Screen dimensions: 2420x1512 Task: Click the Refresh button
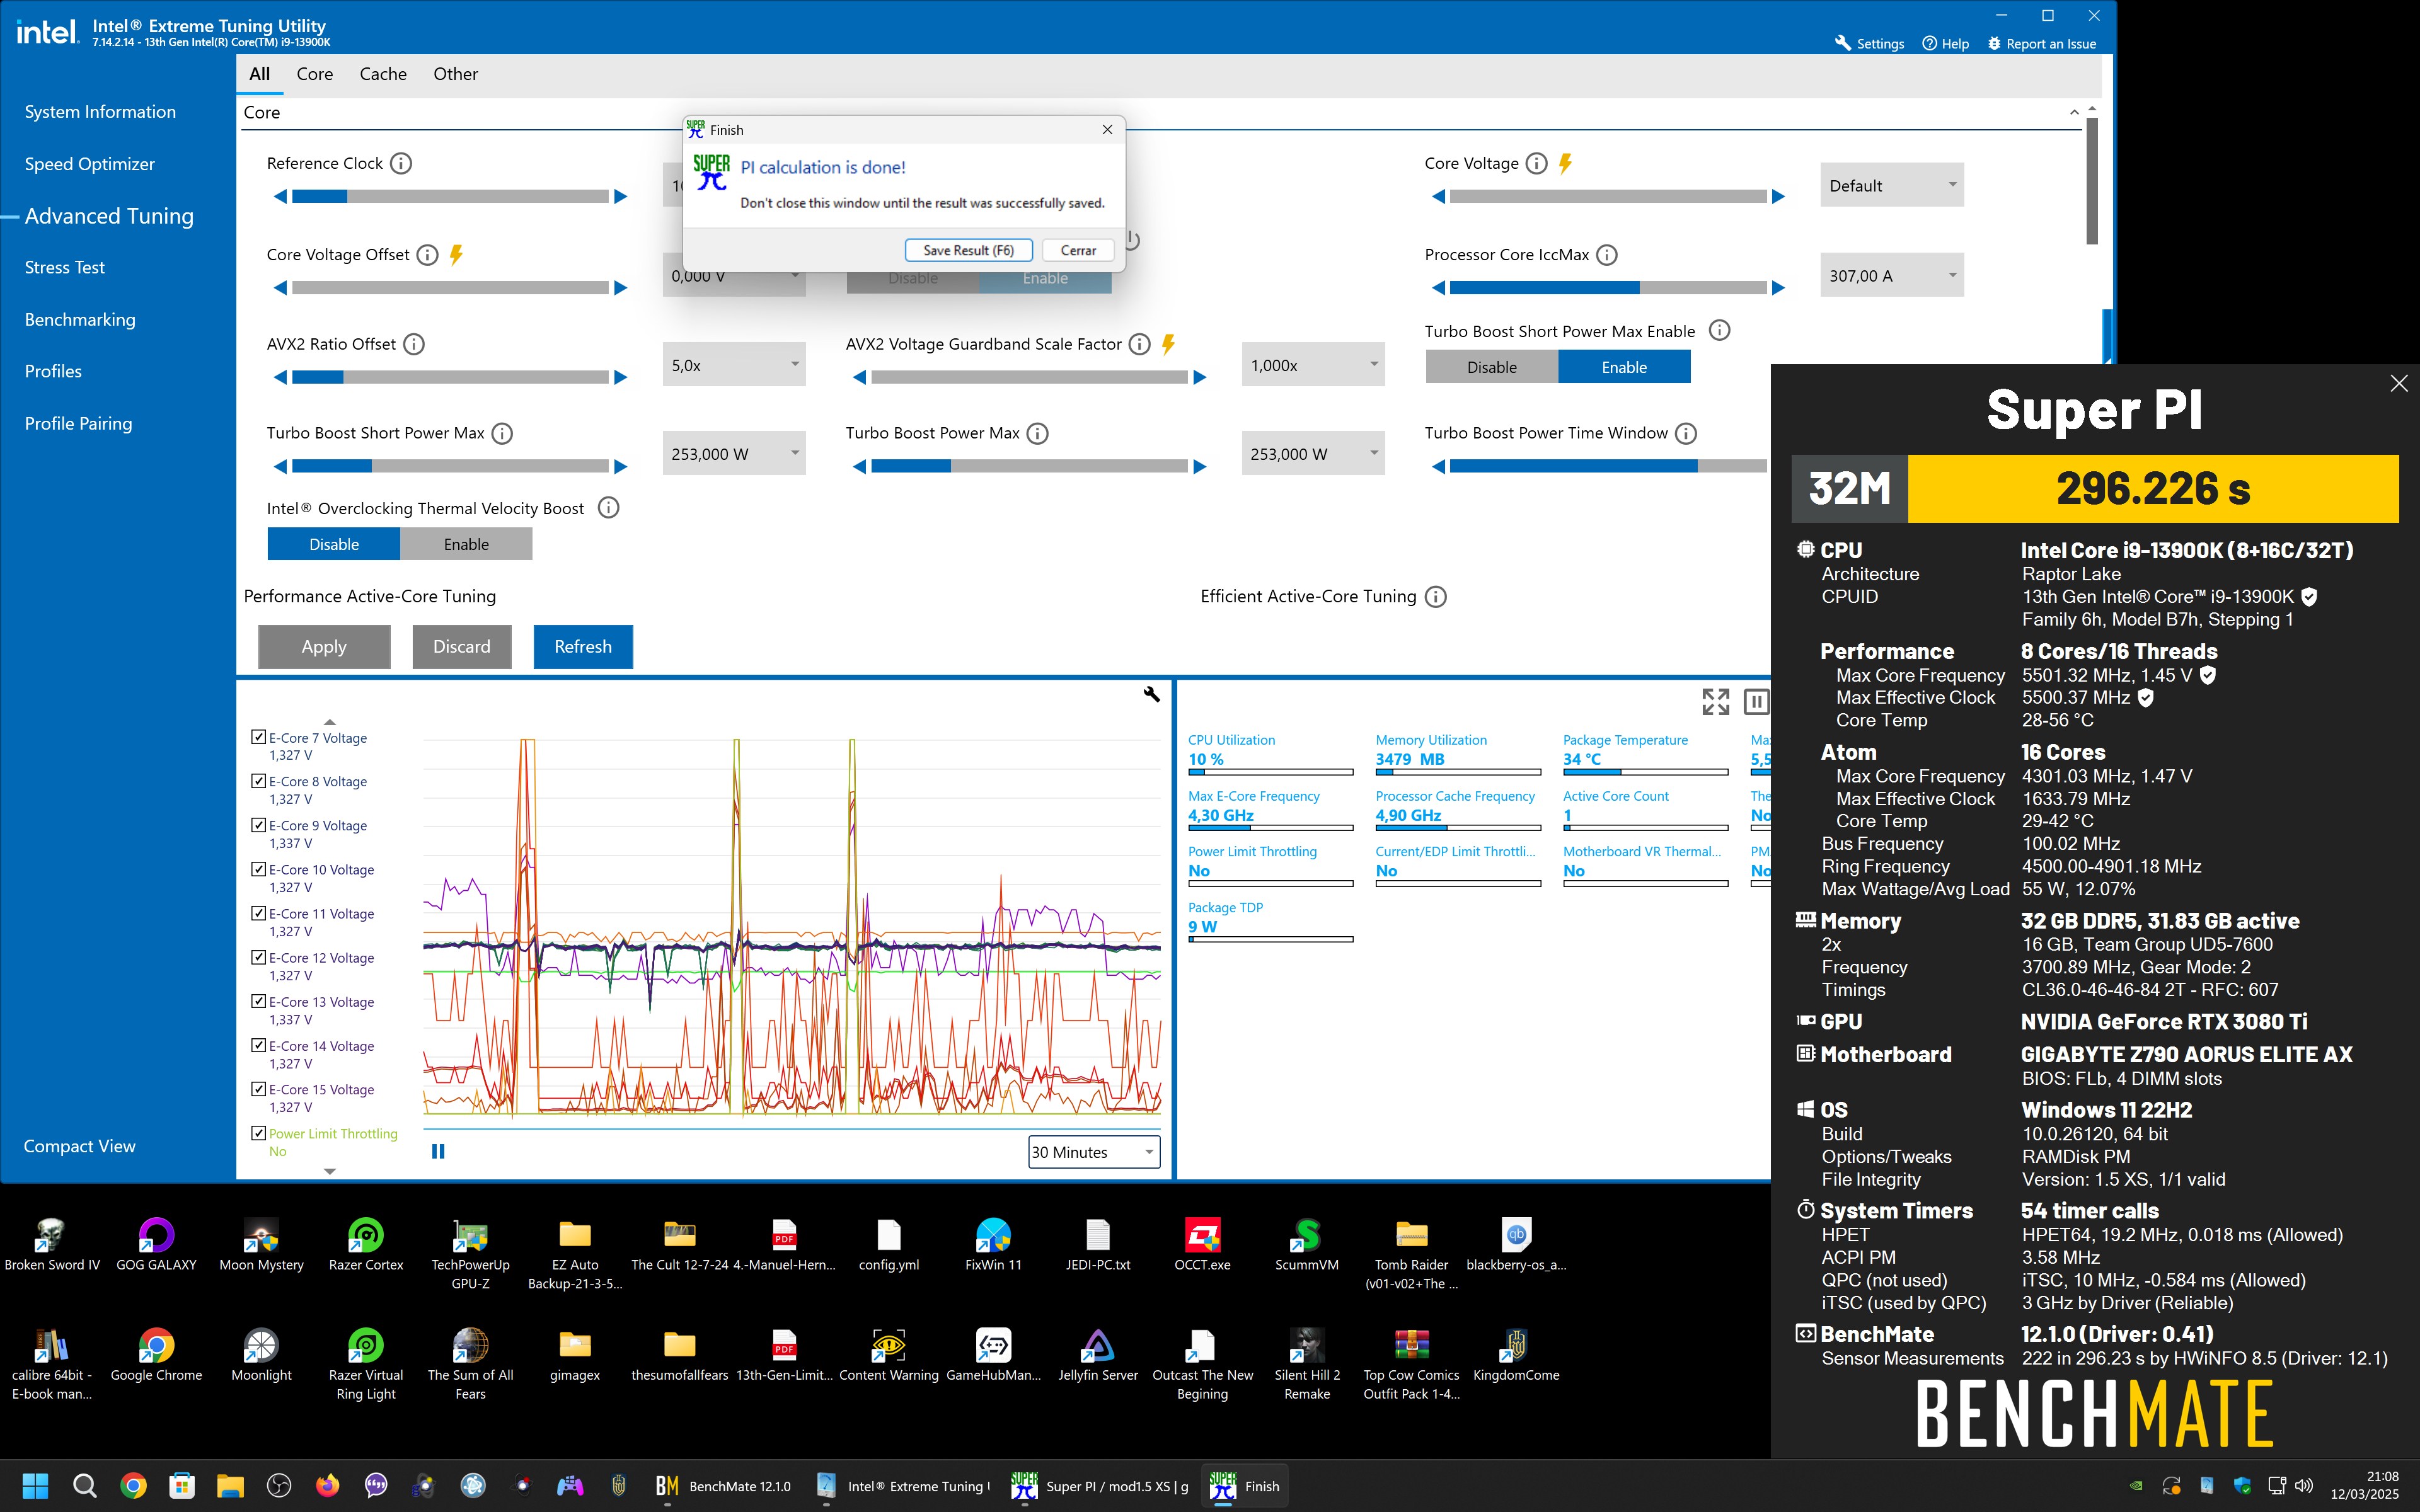pos(583,647)
